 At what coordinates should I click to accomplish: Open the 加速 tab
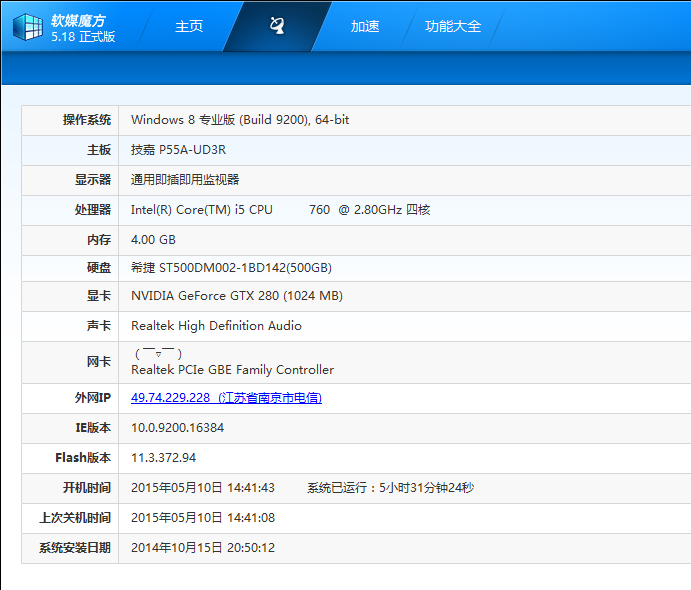click(x=365, y=26)
